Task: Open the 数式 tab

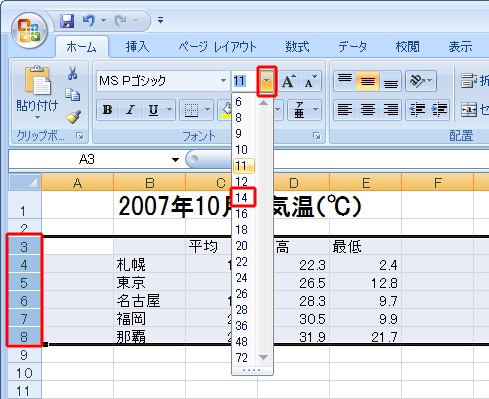Action: [297, 47]
